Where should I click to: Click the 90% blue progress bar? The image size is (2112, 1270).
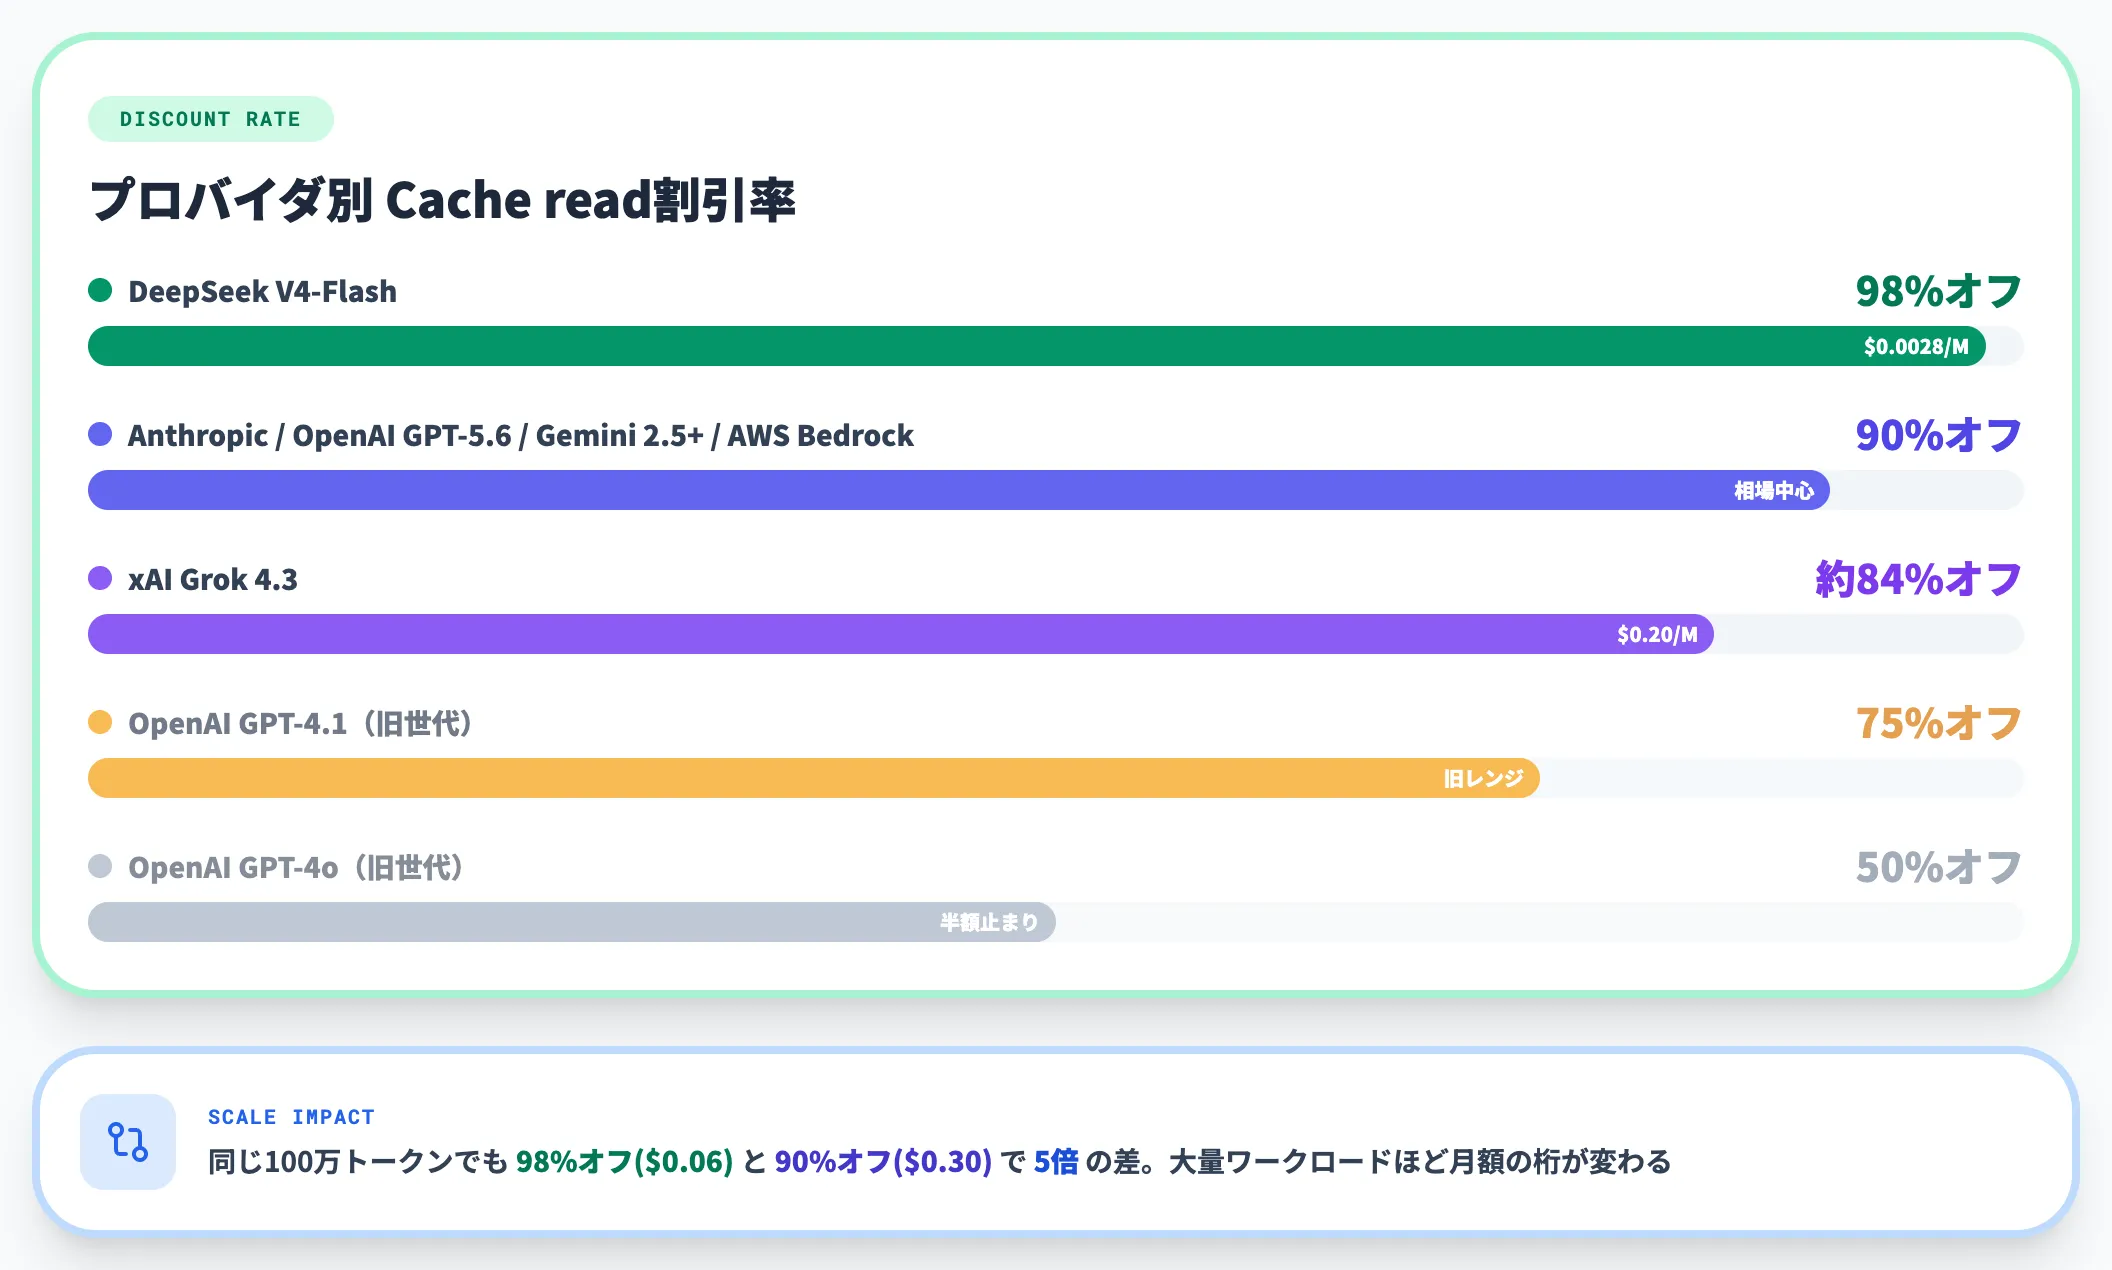(x=959, y=490)
